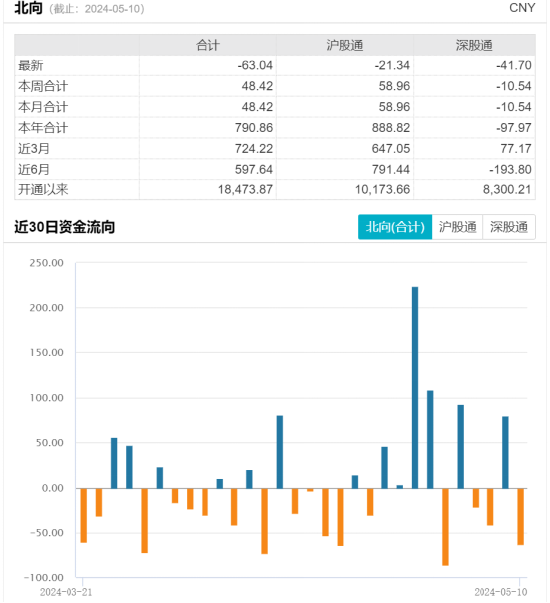550x603 pixels.
Task: Click the CNY currency label
Action: tap(522, 8)
